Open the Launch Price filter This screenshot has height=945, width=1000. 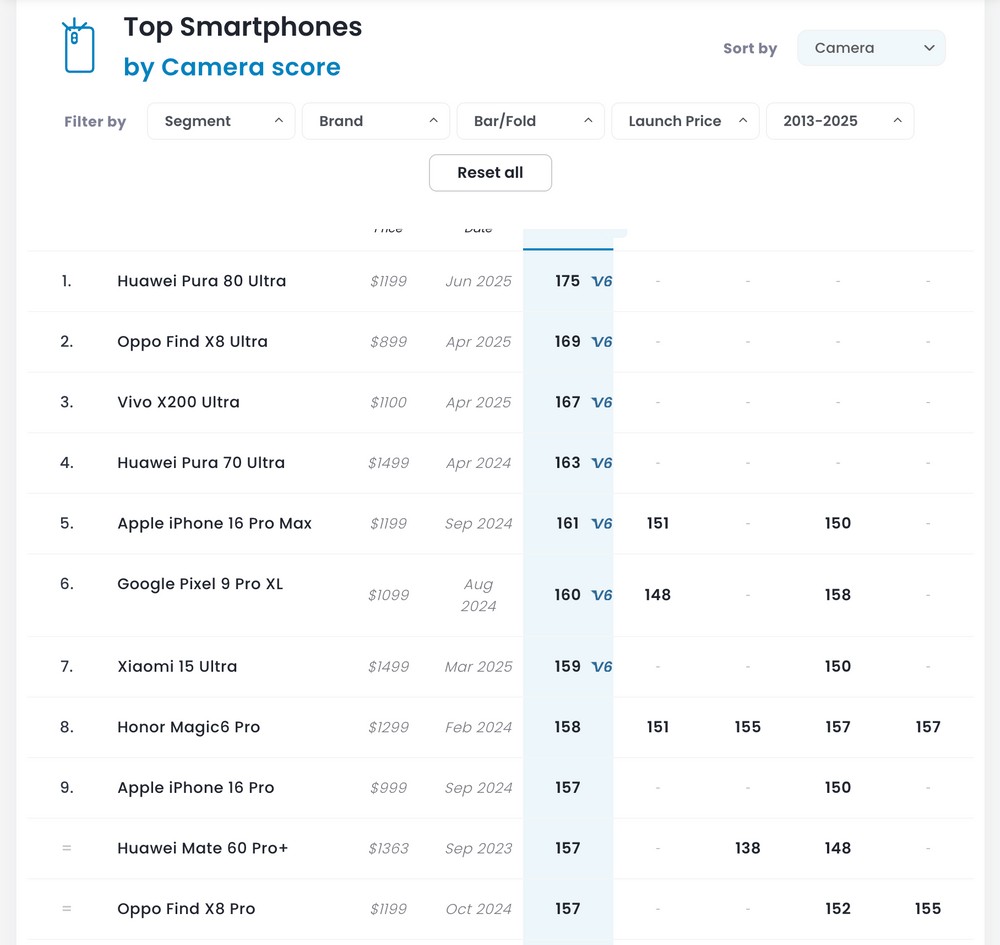click(685, 121)
